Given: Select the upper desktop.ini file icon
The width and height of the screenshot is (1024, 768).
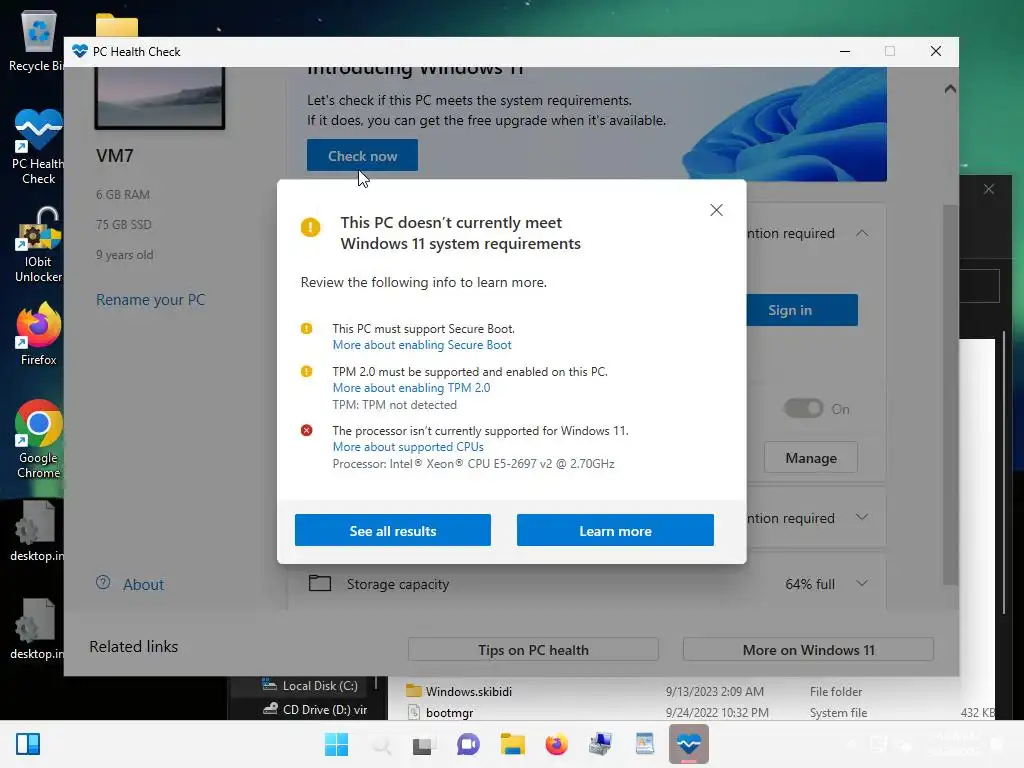Looking at the screenshot, I should (35, 531).
